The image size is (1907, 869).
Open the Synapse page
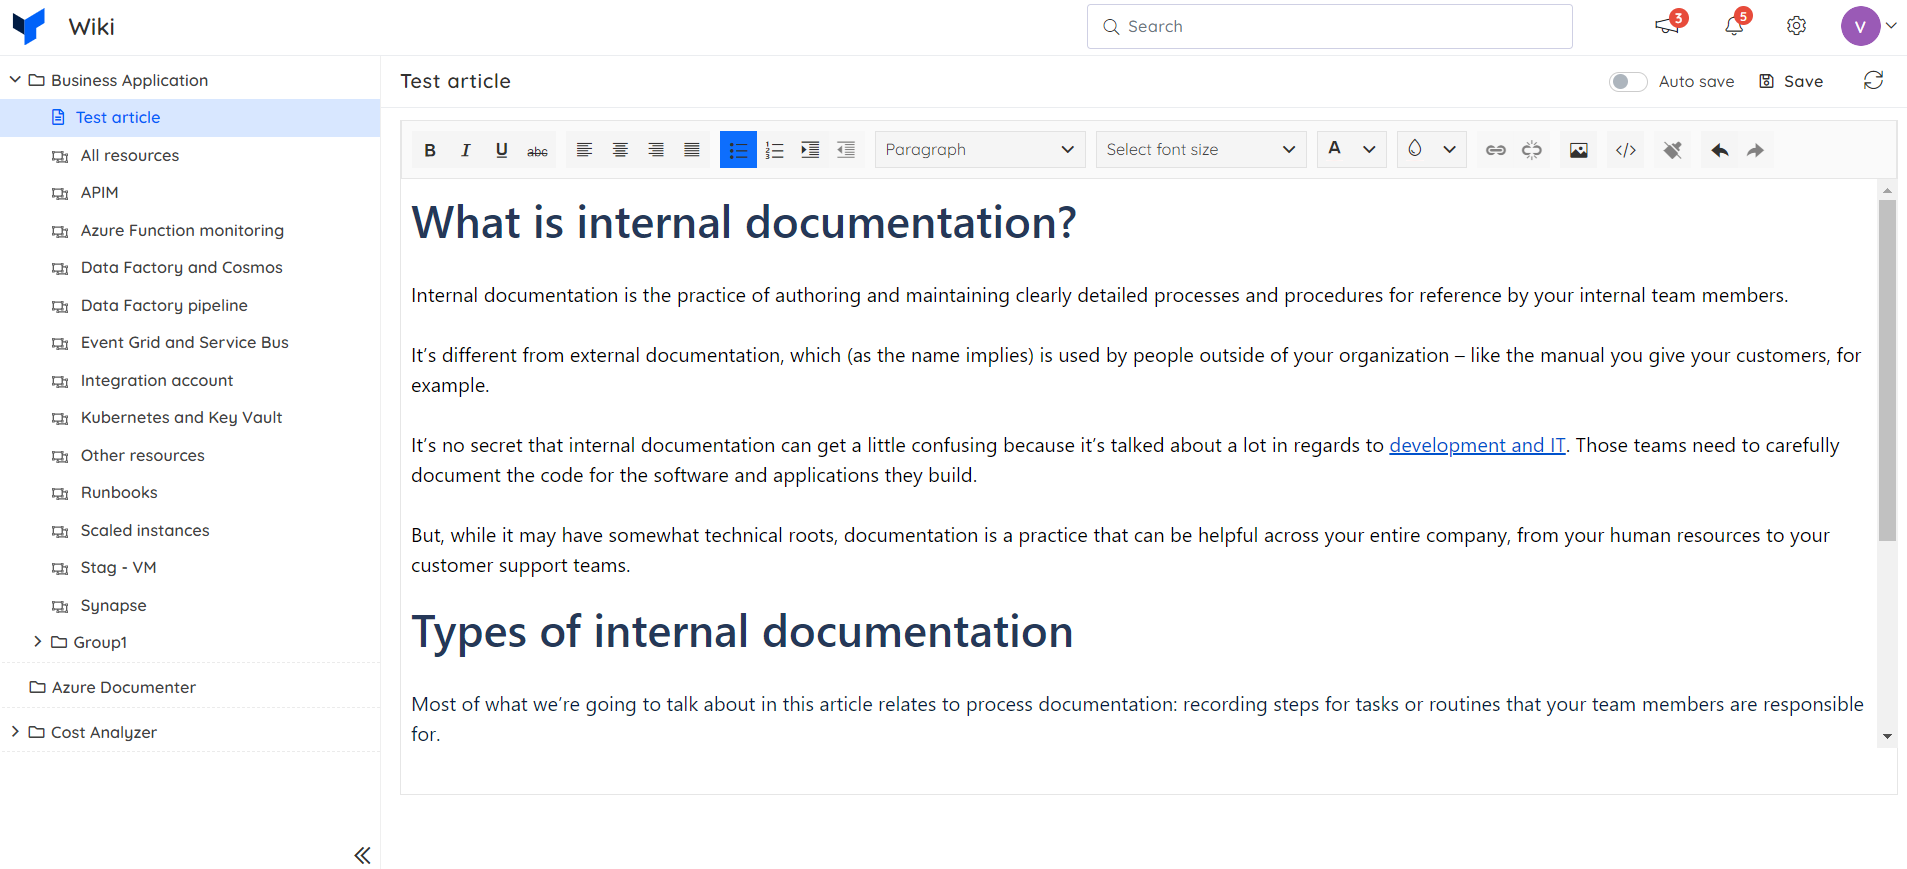[x=113, y=606]
